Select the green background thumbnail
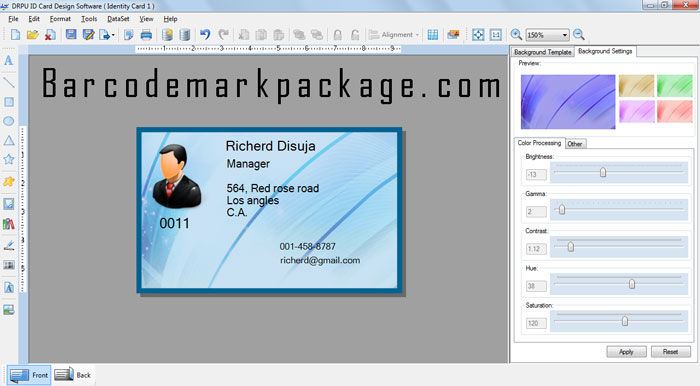The width and height of the screenshot is (700, 386). click(674, 86)
